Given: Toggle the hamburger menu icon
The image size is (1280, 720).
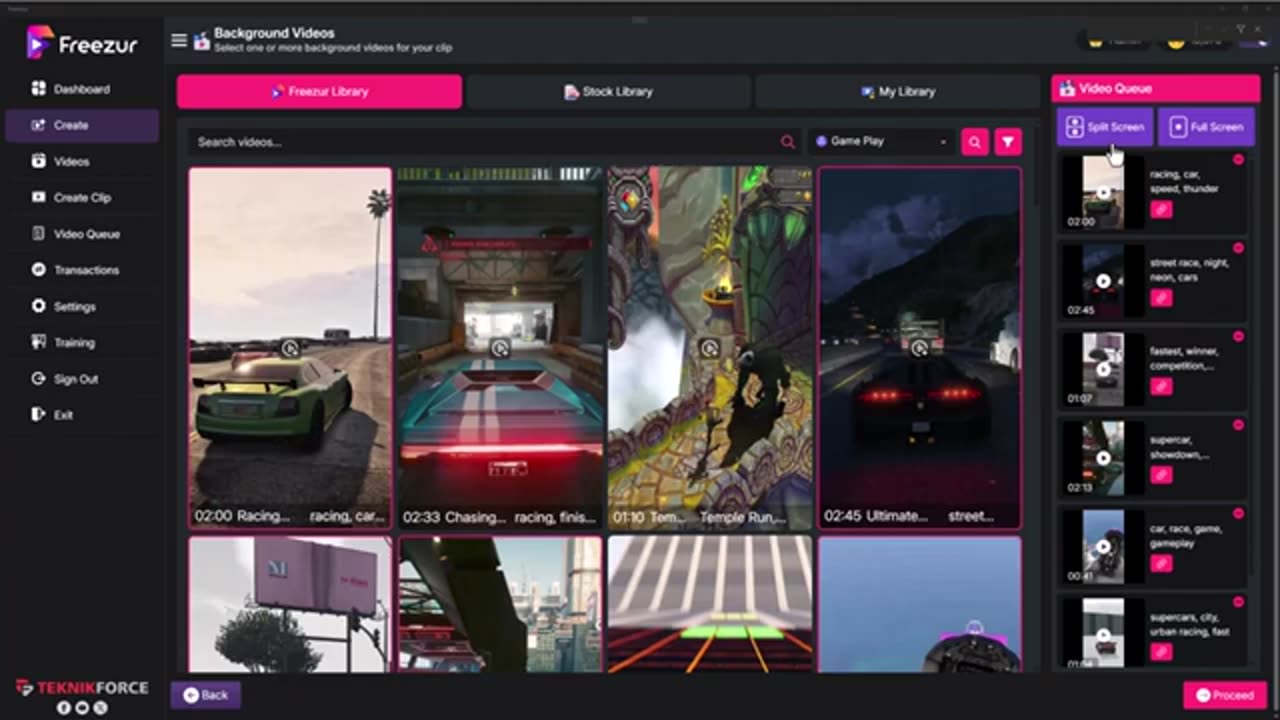Looking at the screenshot, I should [179, 40].
